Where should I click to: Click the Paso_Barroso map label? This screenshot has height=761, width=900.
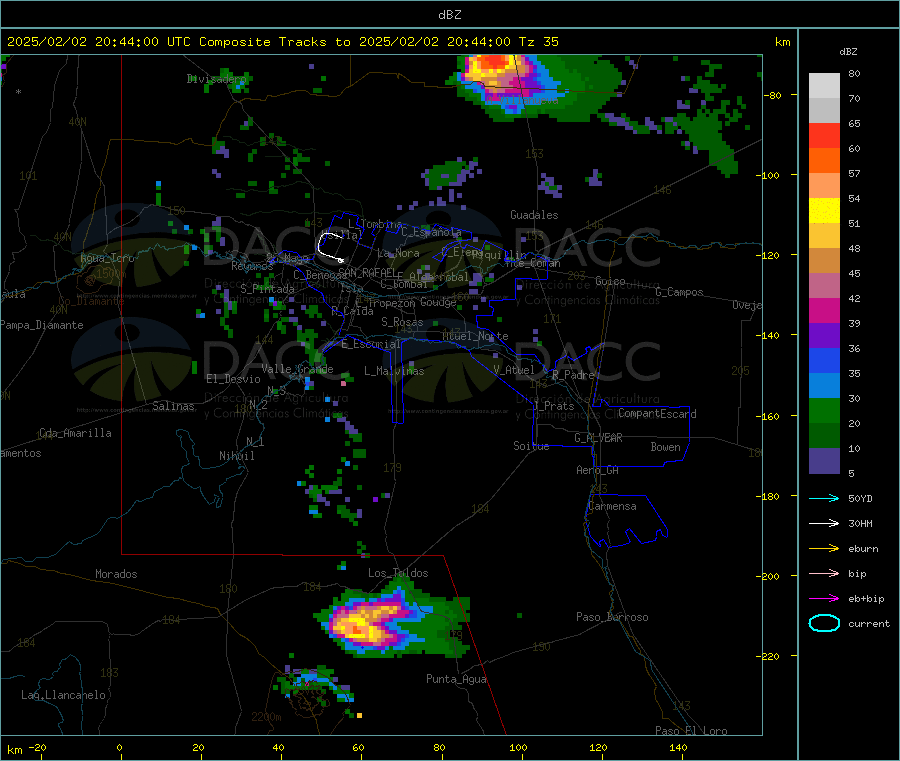612,618
